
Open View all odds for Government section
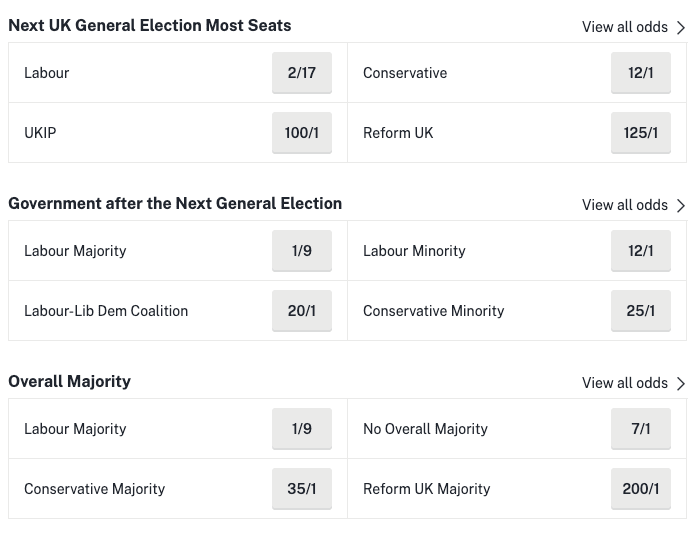click(x=624, y=205)
